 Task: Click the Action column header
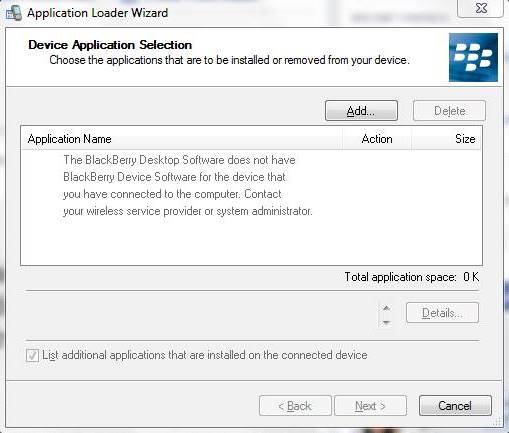[377, 139]
